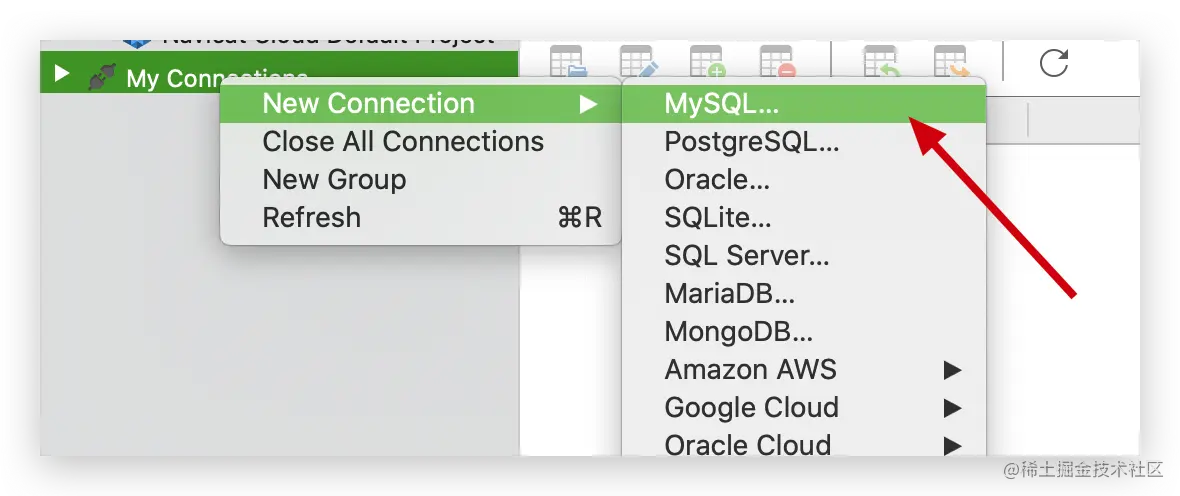The width and height of the screenshot is (1180, 496).
Task: Click the New Table plus icon
Action: pos(708,62)
